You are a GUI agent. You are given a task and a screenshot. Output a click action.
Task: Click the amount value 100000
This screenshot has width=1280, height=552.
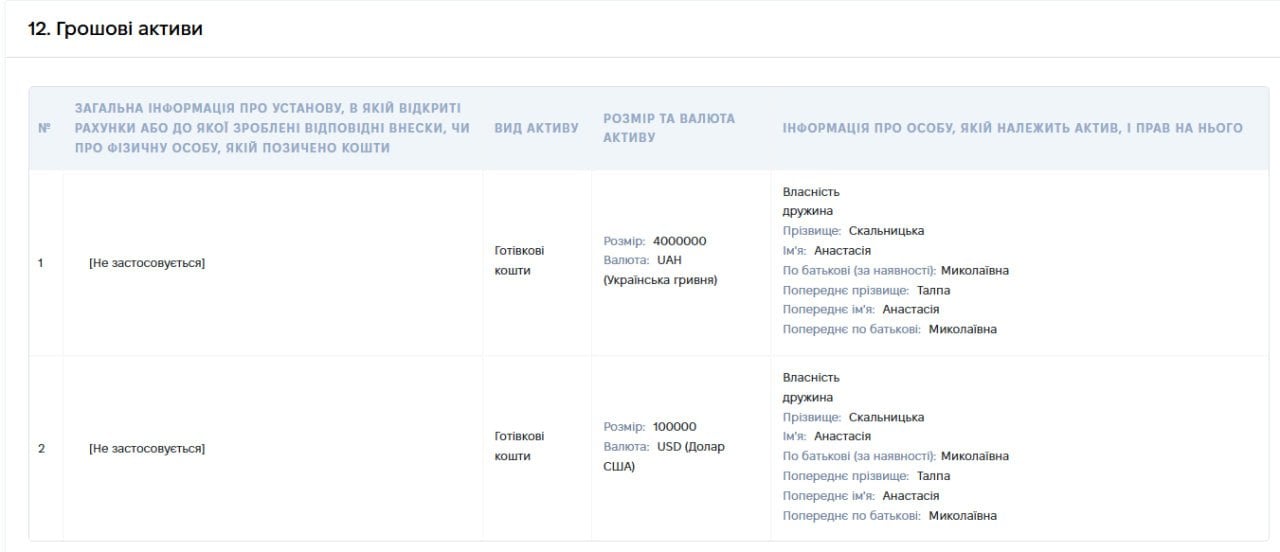(675, 426)
